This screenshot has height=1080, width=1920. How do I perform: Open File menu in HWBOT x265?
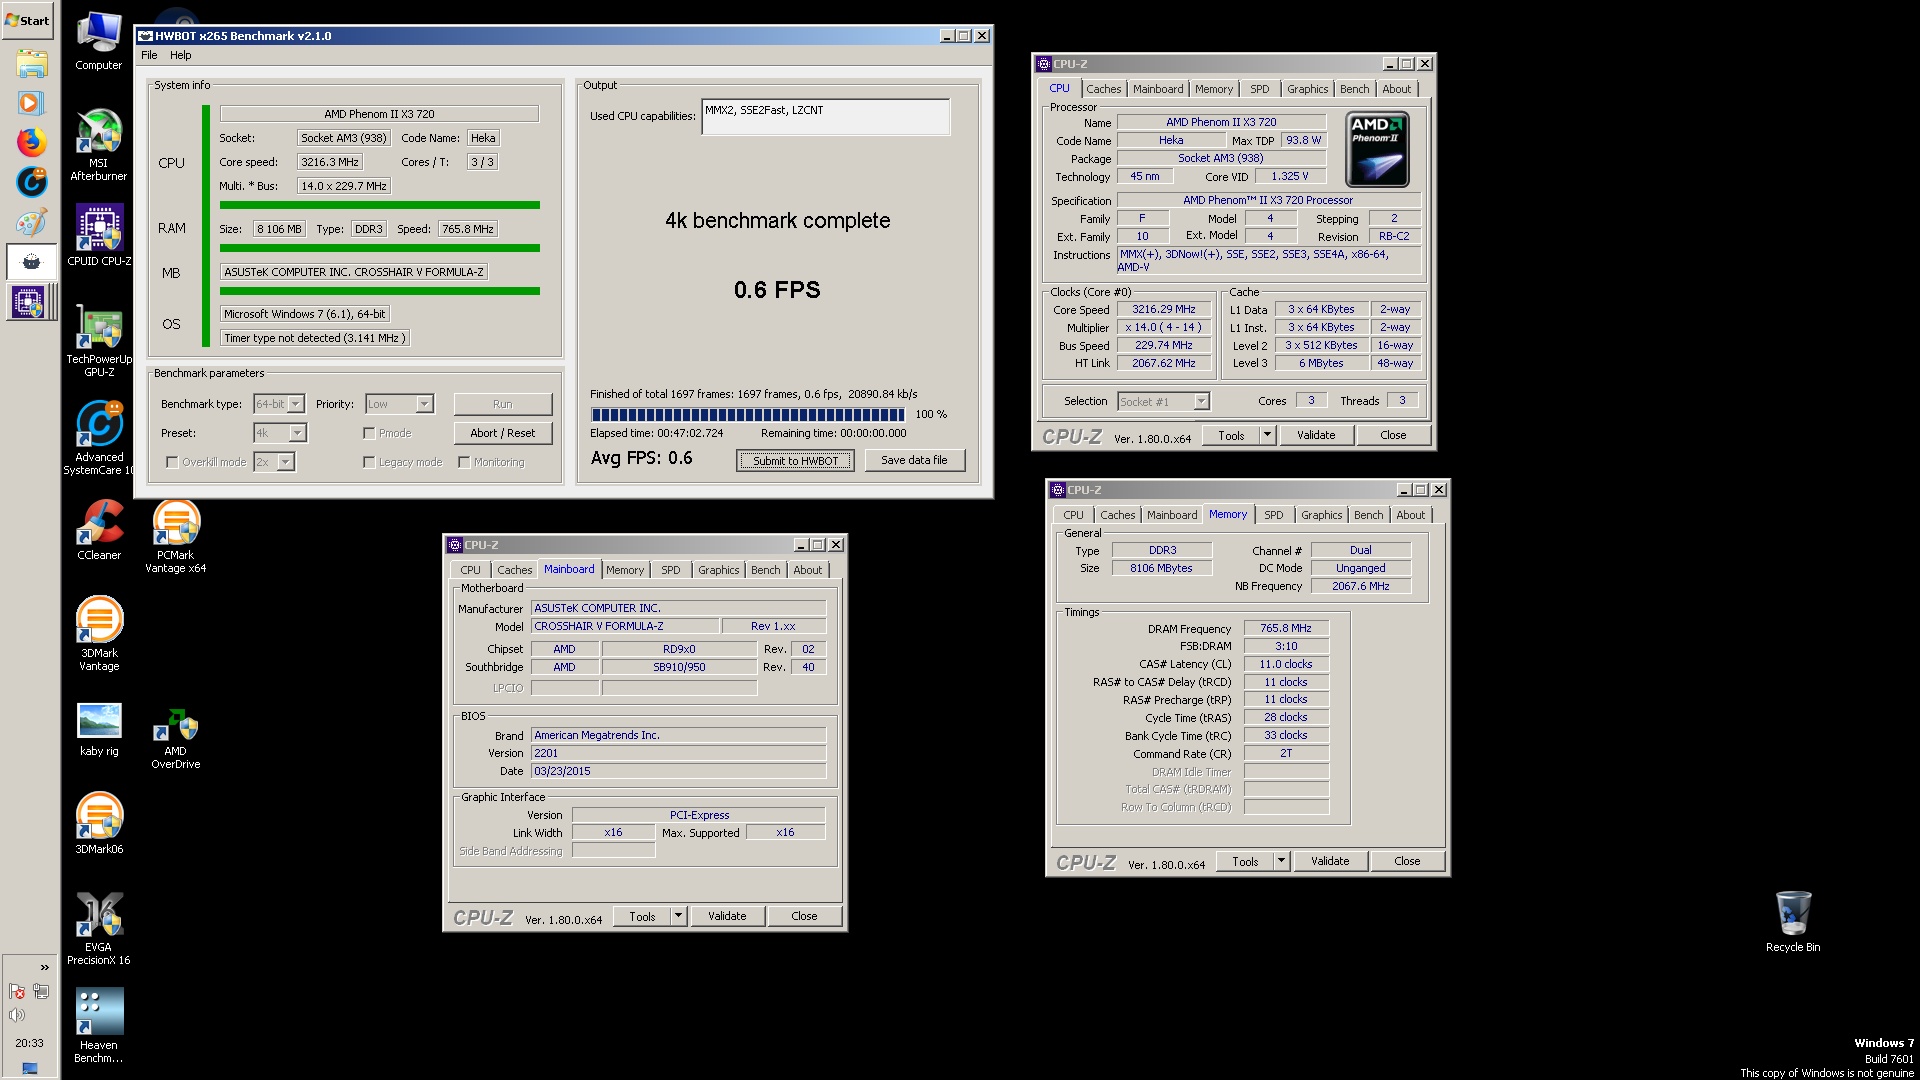click(149, 55)
